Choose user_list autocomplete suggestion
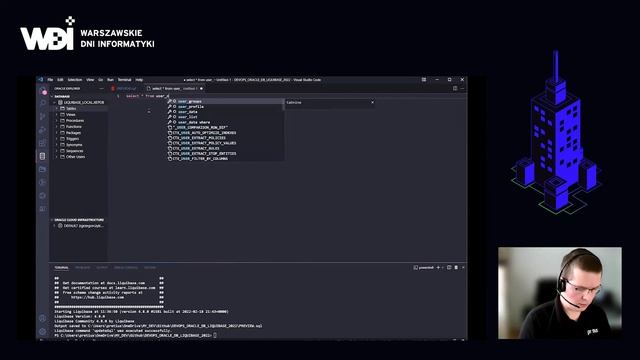 click(225, 117)
